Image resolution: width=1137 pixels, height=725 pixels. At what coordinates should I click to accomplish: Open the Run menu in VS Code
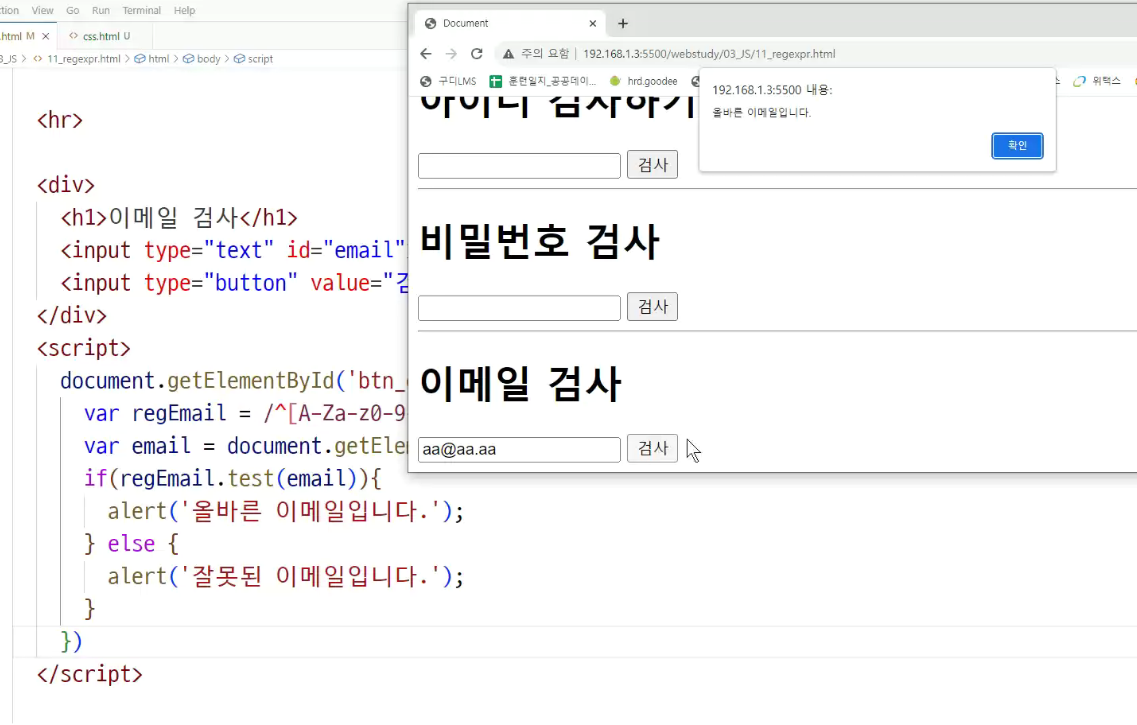coord(101,10)
